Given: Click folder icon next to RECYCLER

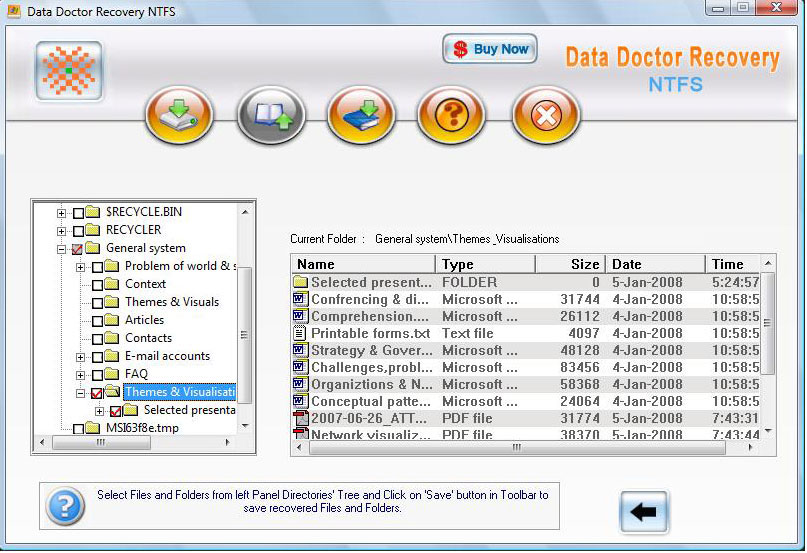Looking at the screenshot, I should coord(93,230).
